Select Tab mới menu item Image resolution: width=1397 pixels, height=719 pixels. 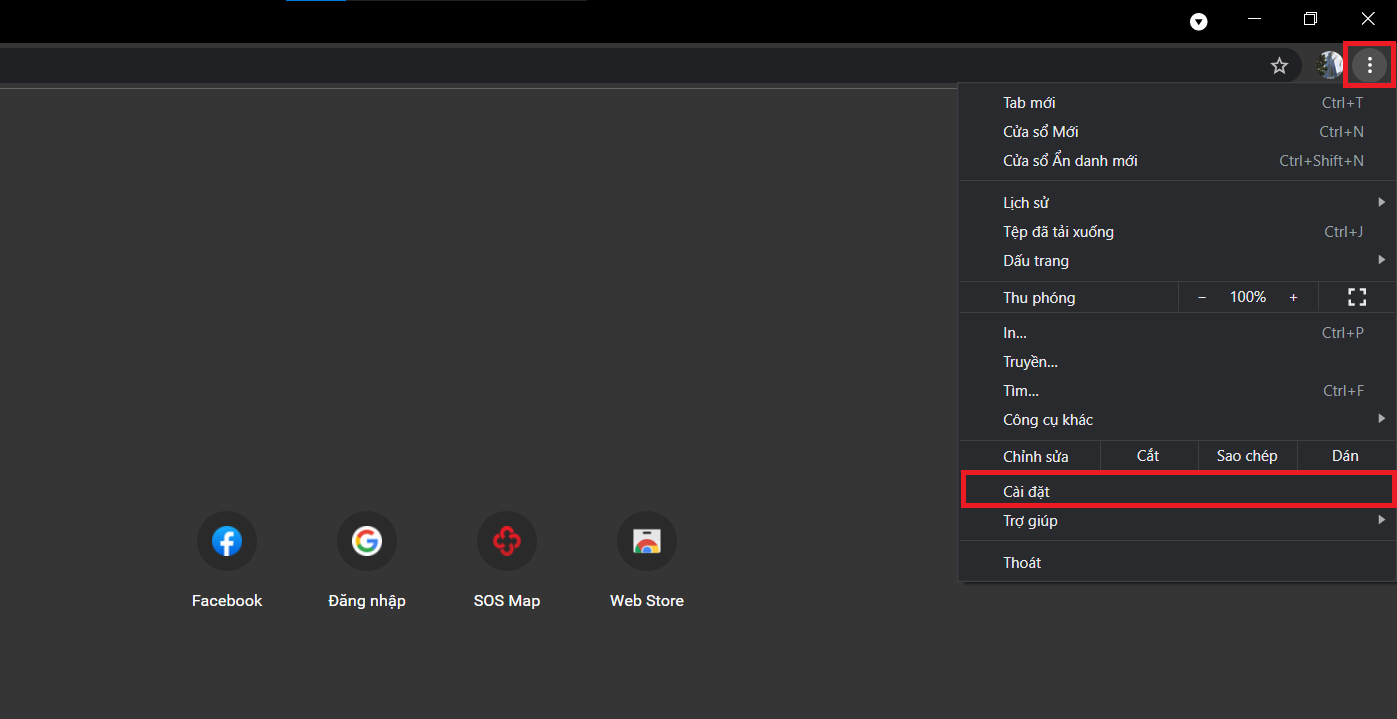[x=1177, y=103]
